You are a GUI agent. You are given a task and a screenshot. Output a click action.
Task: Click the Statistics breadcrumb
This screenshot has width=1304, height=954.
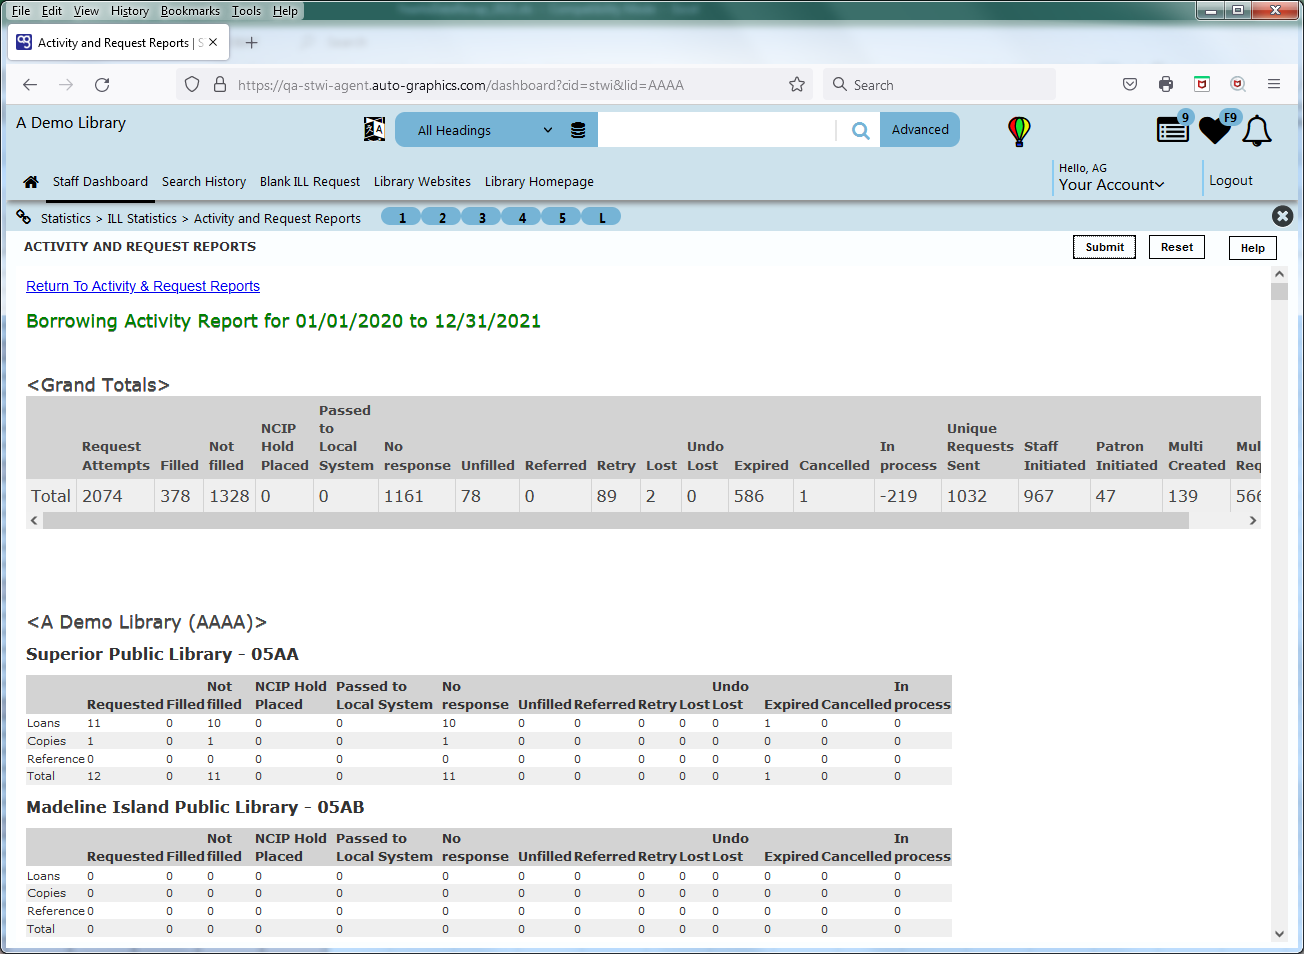tap(66, 218)
